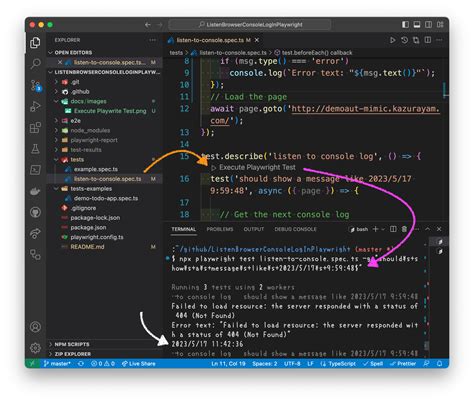Viewport: 474px width, 401px height.
Task: Switch to the TERMINAL panel tab
Action: [183, 229]
